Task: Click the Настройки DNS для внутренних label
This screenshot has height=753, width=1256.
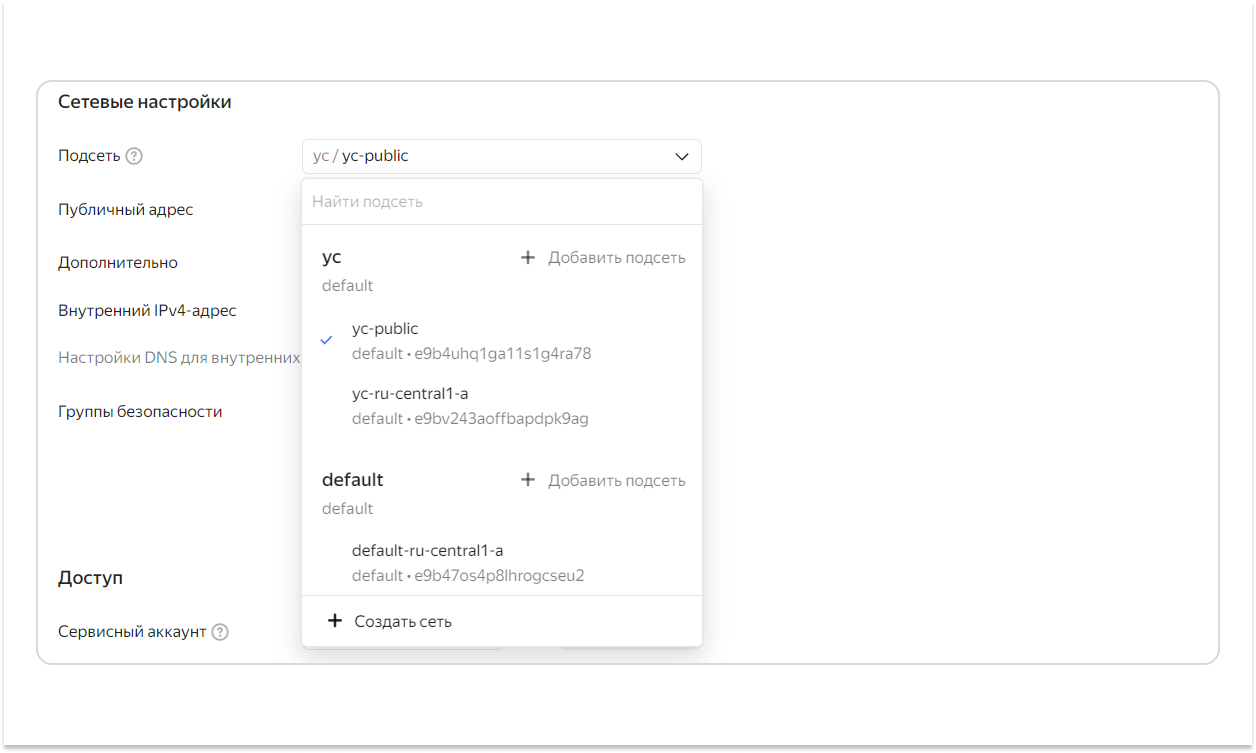Action: (179, 357)
